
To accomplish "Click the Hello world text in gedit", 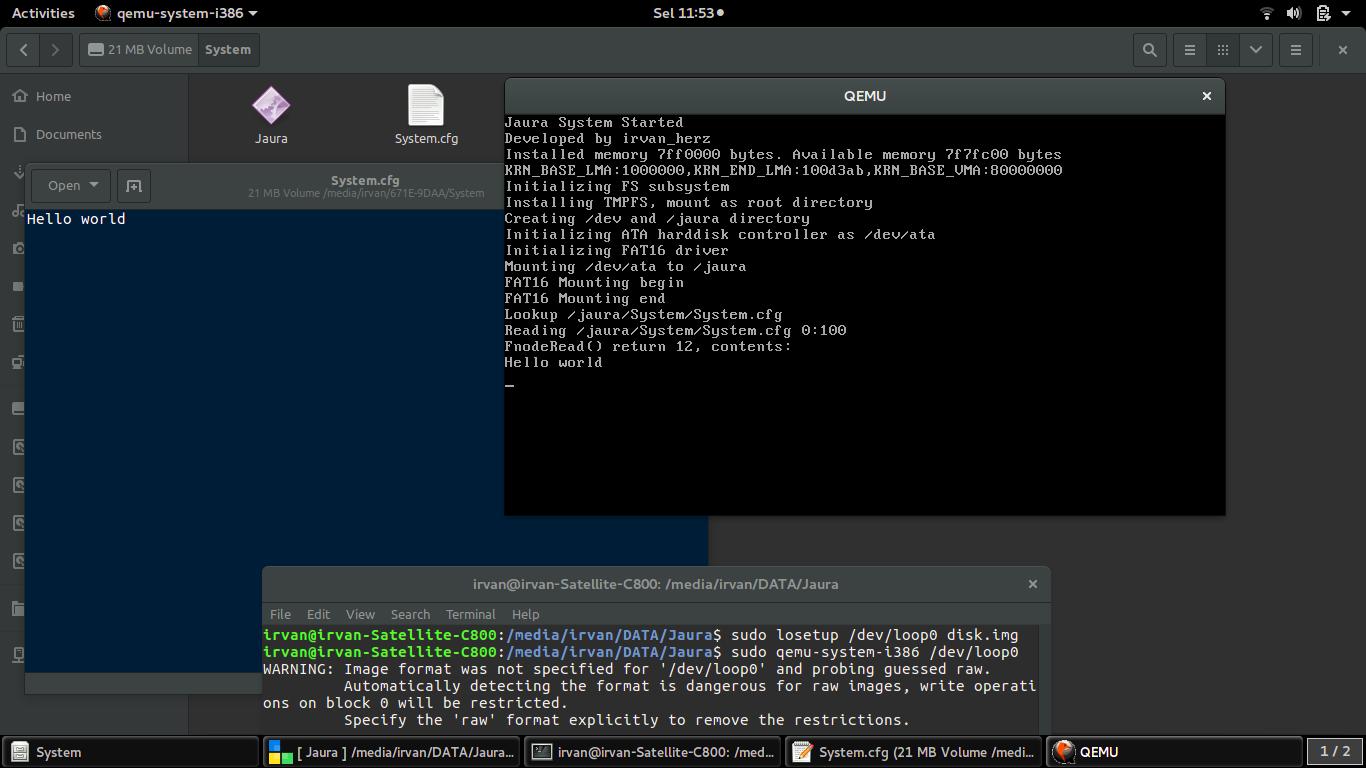I will (x=76, y=219).
